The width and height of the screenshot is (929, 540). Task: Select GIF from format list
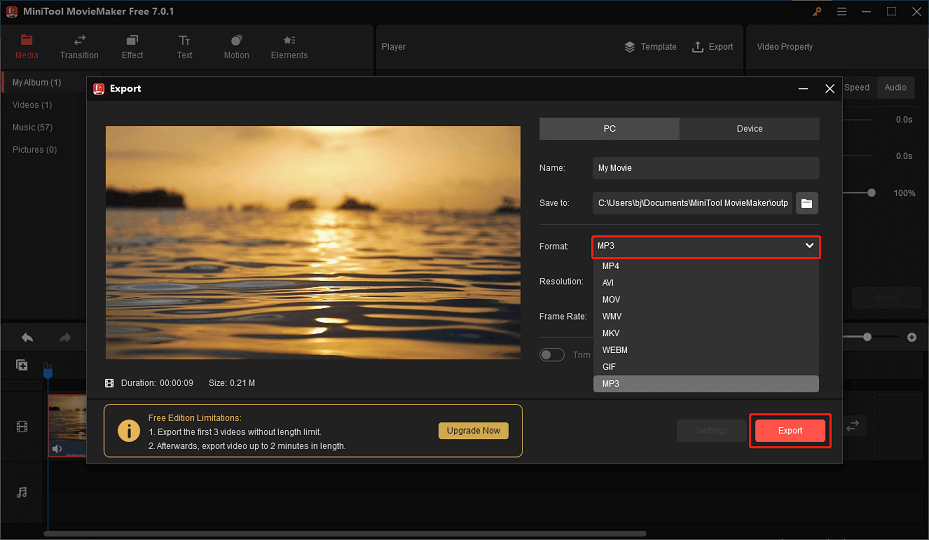(706, 367)
